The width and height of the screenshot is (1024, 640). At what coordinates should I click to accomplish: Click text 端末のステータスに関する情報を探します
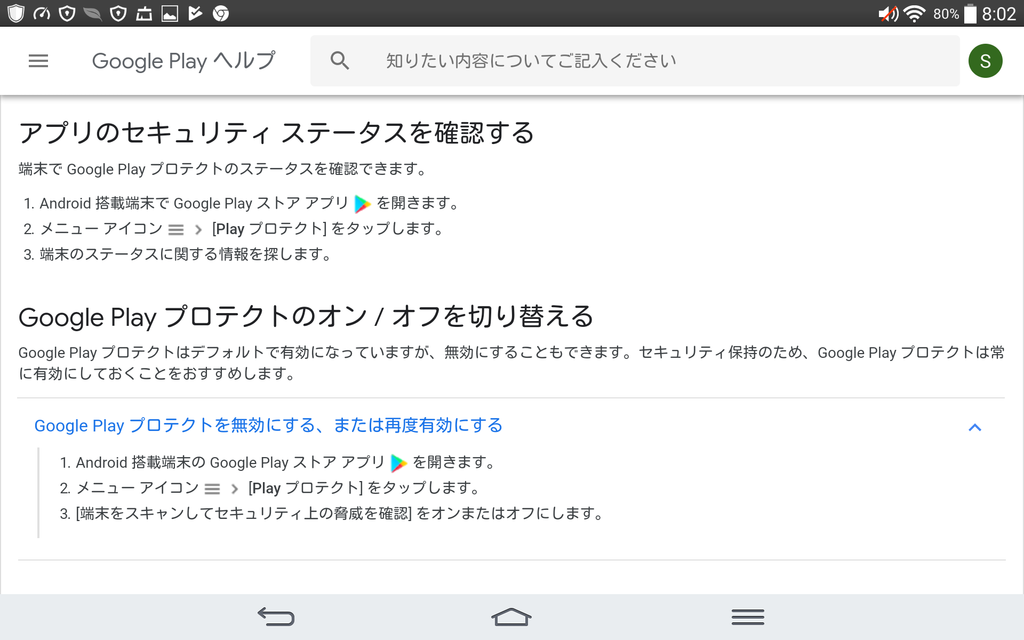tap(185, 254)
